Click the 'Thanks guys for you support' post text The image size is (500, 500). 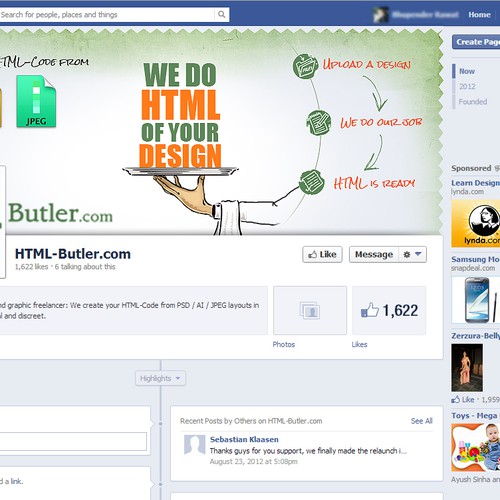(x=308, y=451)
